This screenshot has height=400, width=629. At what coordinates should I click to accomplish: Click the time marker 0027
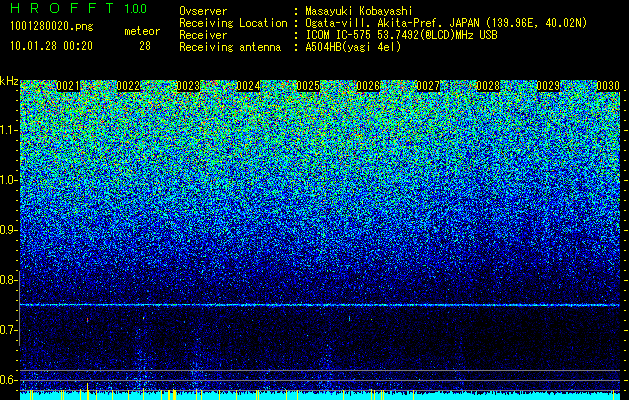coord(428,86)
